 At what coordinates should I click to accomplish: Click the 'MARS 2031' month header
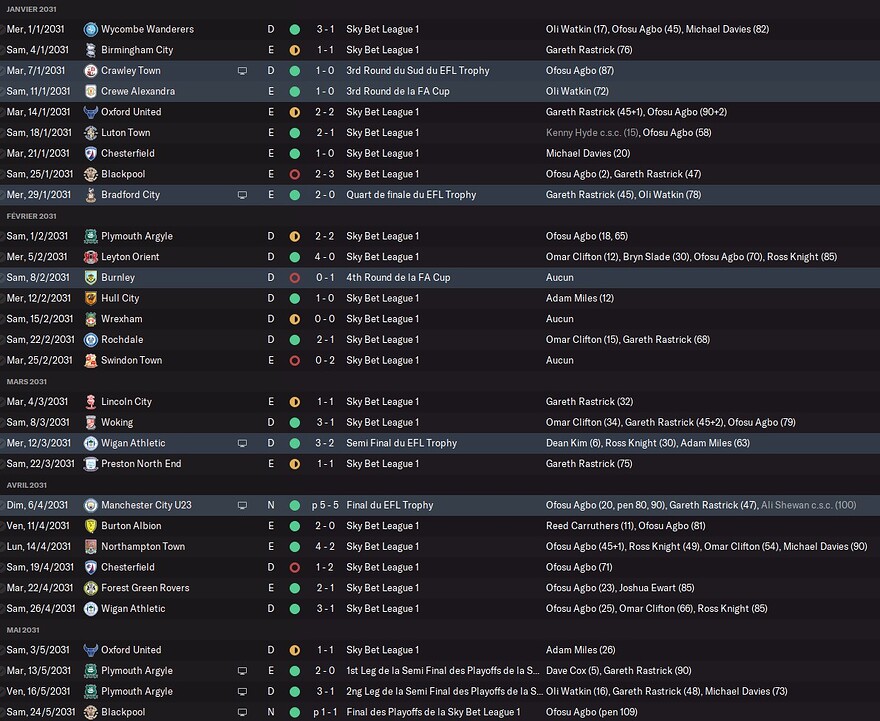coord(26,382)
